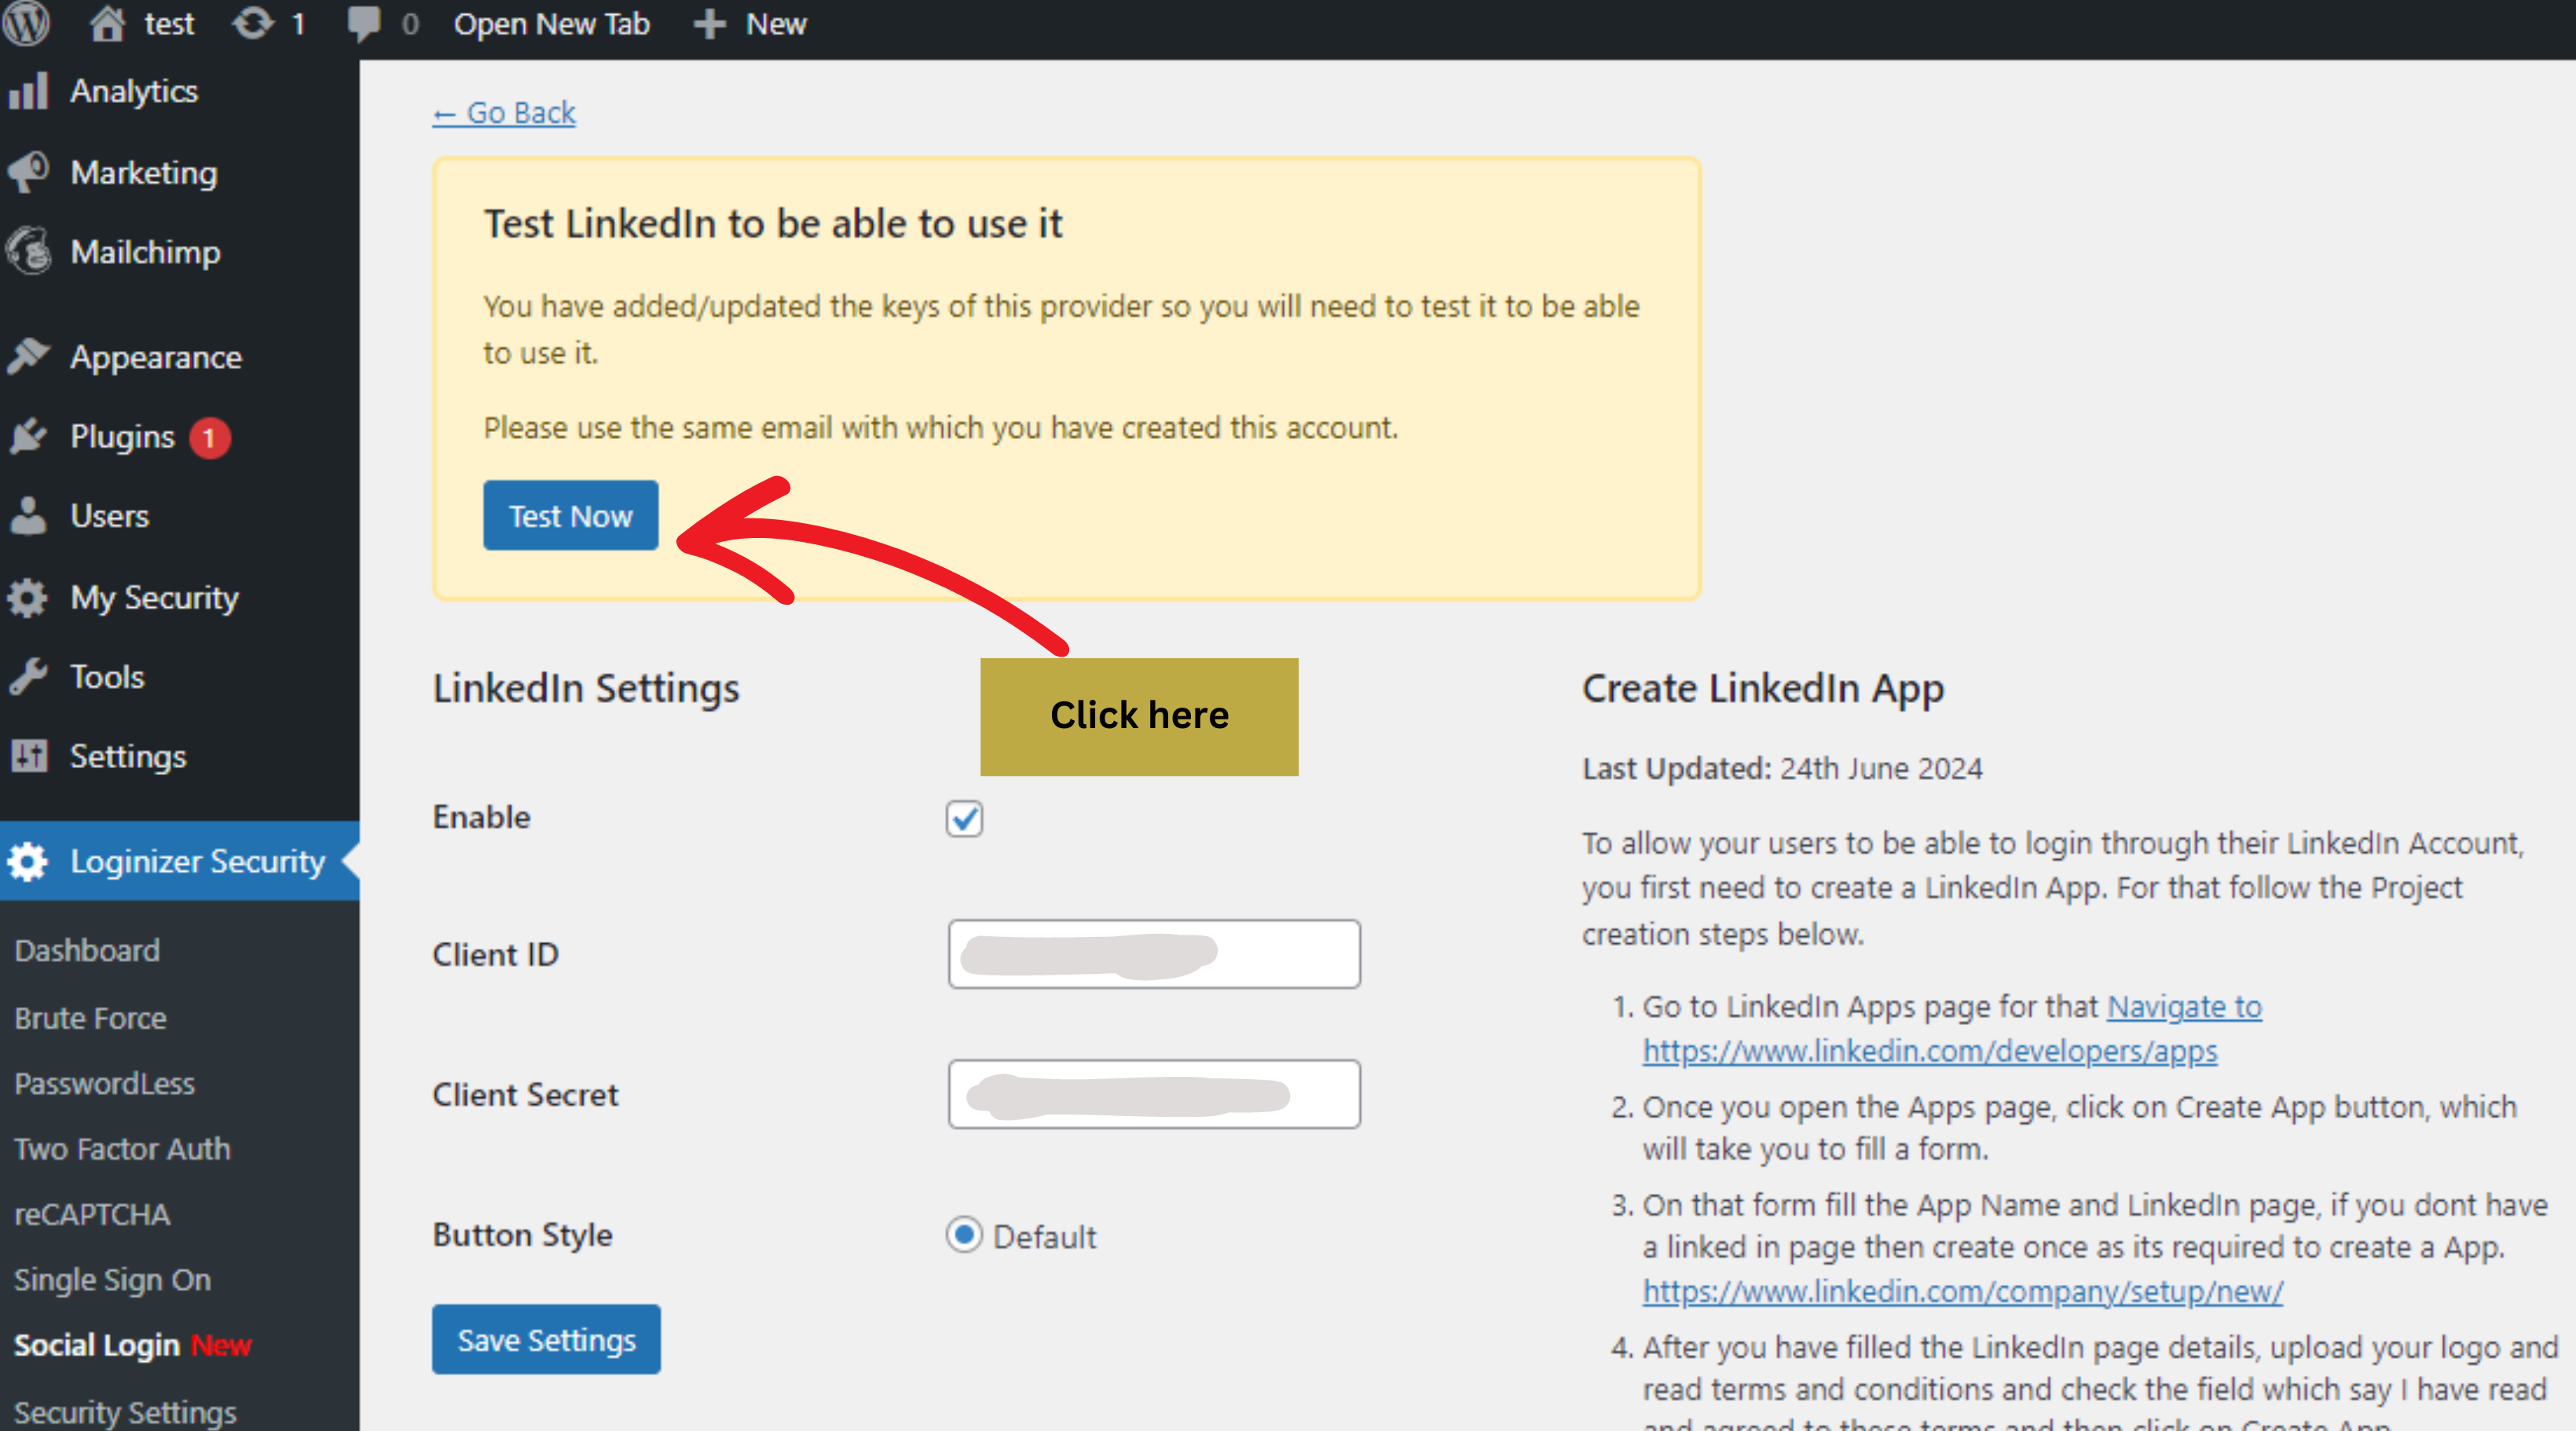This screenshot has width=2576, height=1431.
Task: Click the LinkedIn Settings heading
Action: [x=586, y=688]
